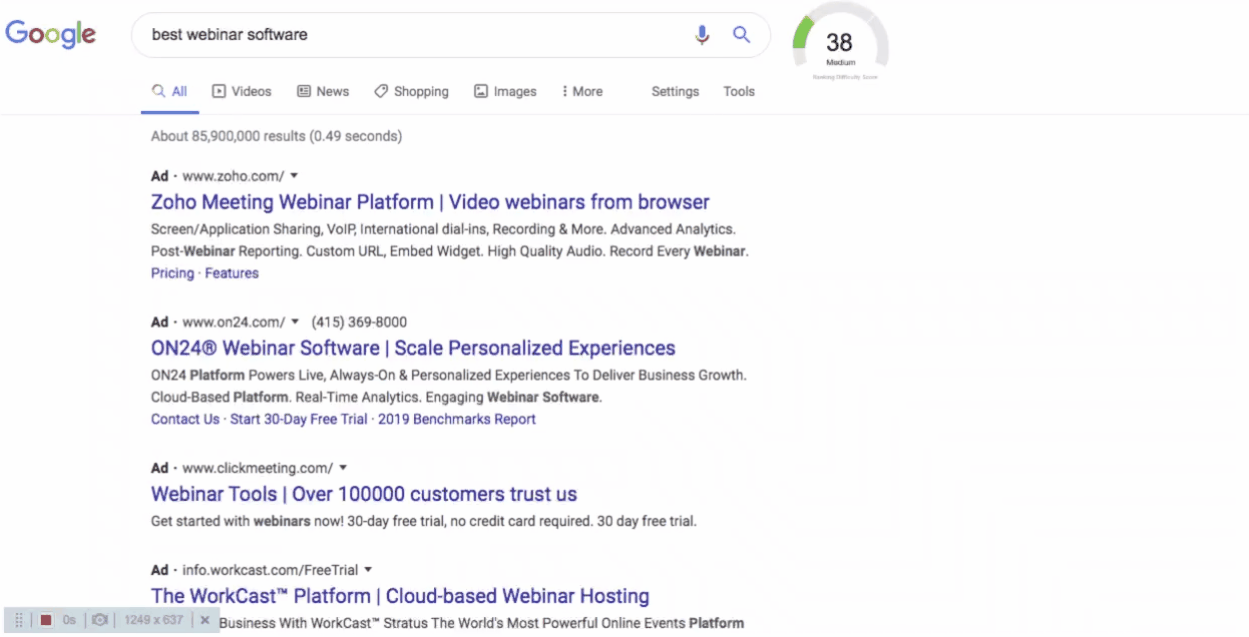
Task: Grab the recording toolbar drag handle
Action: (x=19, y=620)
